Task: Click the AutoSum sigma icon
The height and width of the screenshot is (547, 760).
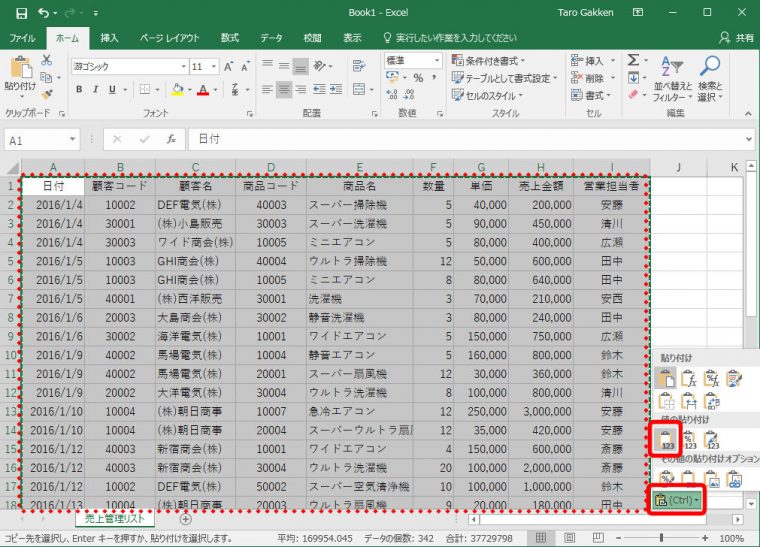Action: pyautogui.click(x=633, y=60)
